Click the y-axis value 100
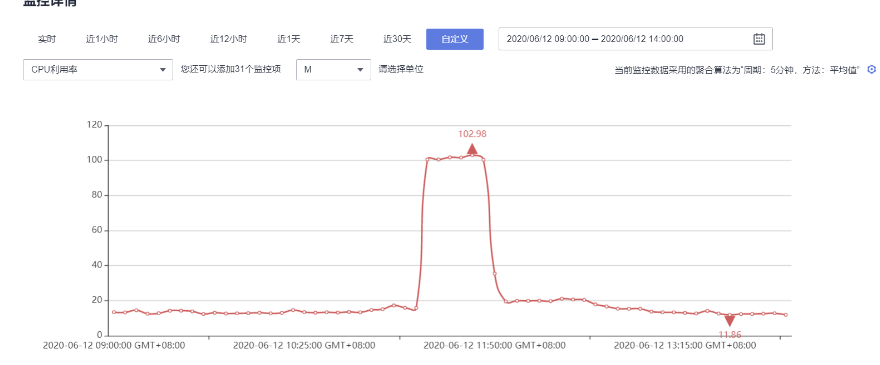 [94, 160]
